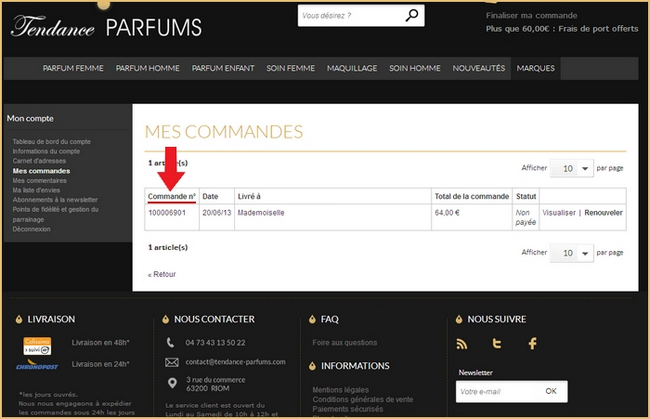650x419 pixels.
Task: Click the Chronopost logo
Action: point(37,365)
